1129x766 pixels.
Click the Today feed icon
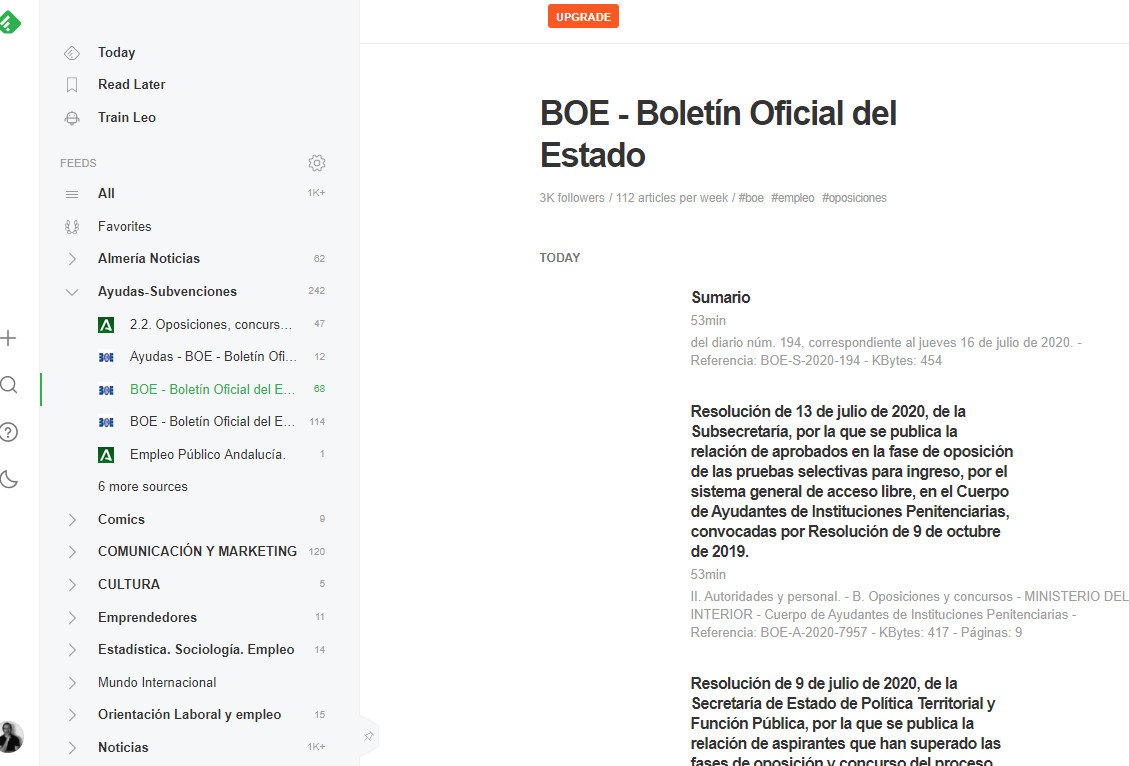(x=72, y=53)
